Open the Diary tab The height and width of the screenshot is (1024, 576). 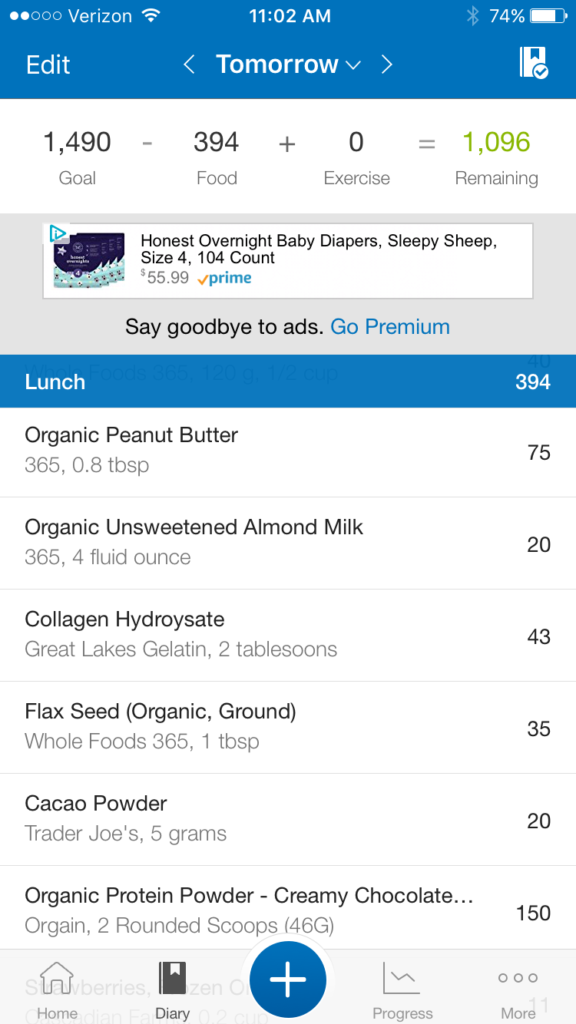(x=172, y=990)
